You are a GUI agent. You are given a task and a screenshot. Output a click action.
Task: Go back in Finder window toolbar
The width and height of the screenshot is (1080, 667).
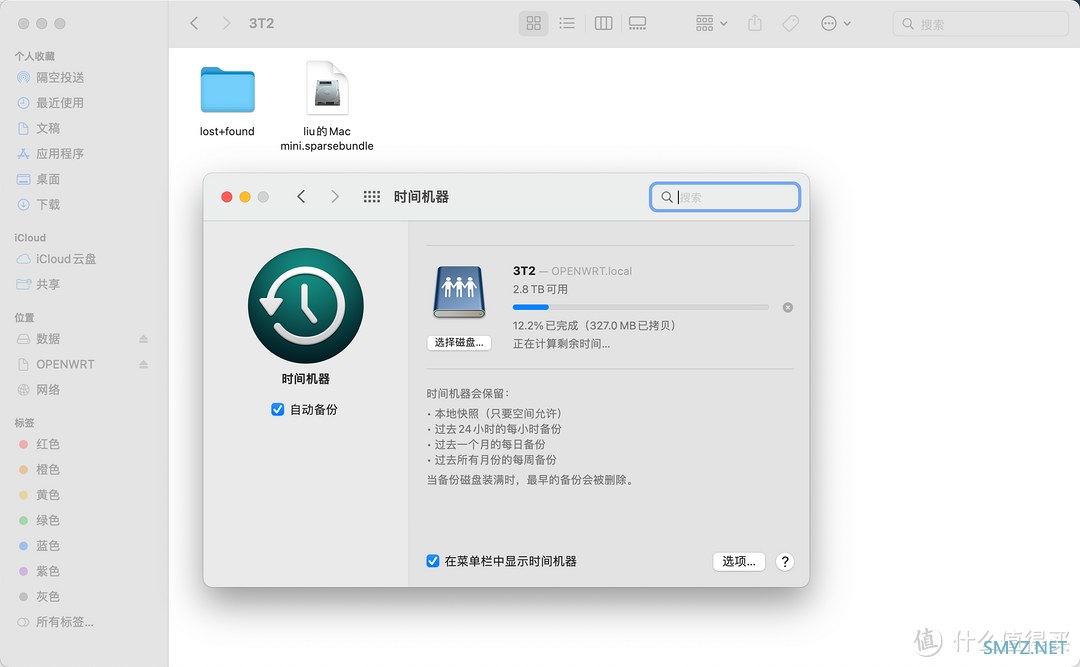pos(194,23)
